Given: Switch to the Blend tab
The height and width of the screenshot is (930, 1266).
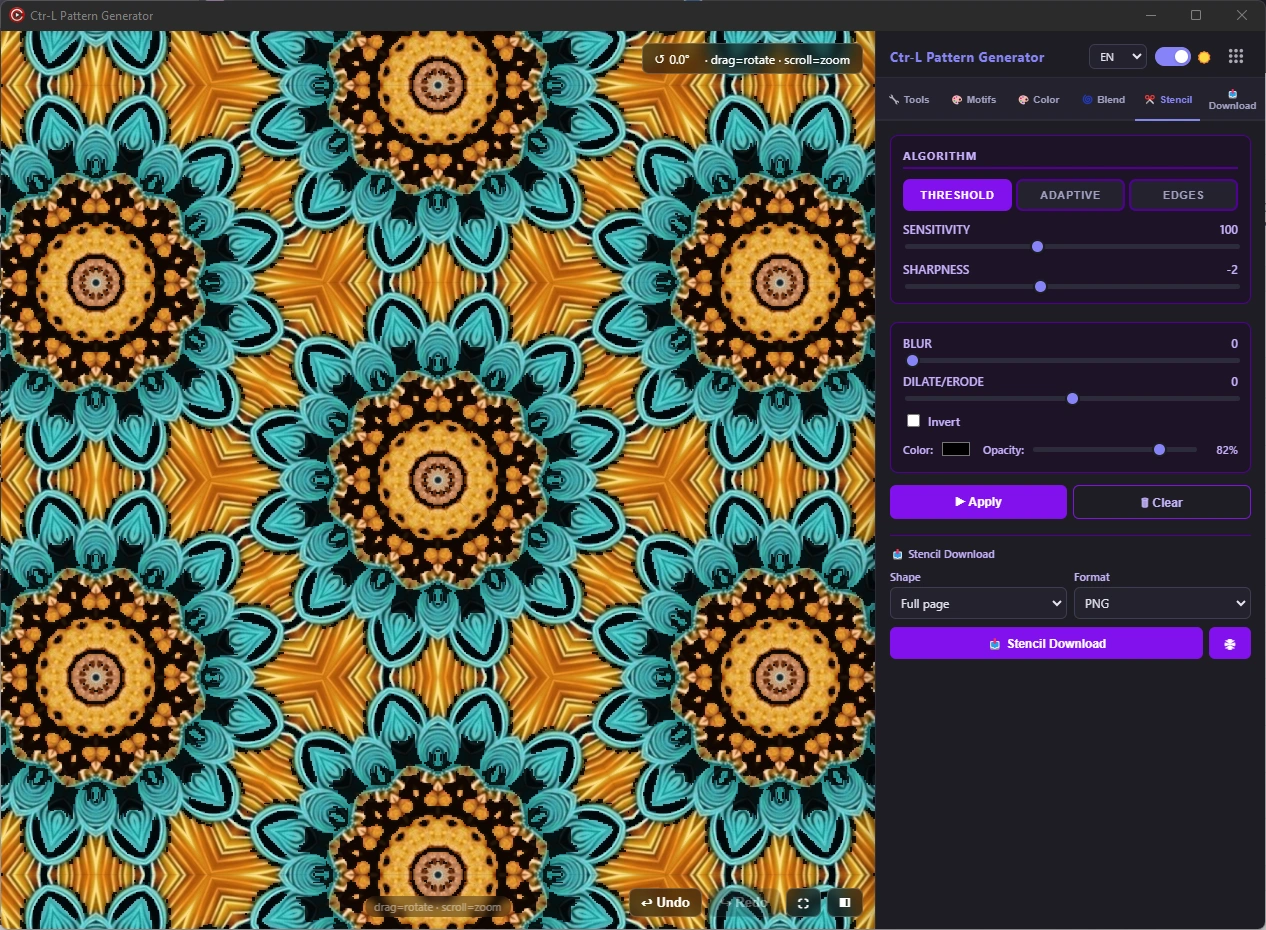Looking at the screenshot, I should click(1103, 100).
